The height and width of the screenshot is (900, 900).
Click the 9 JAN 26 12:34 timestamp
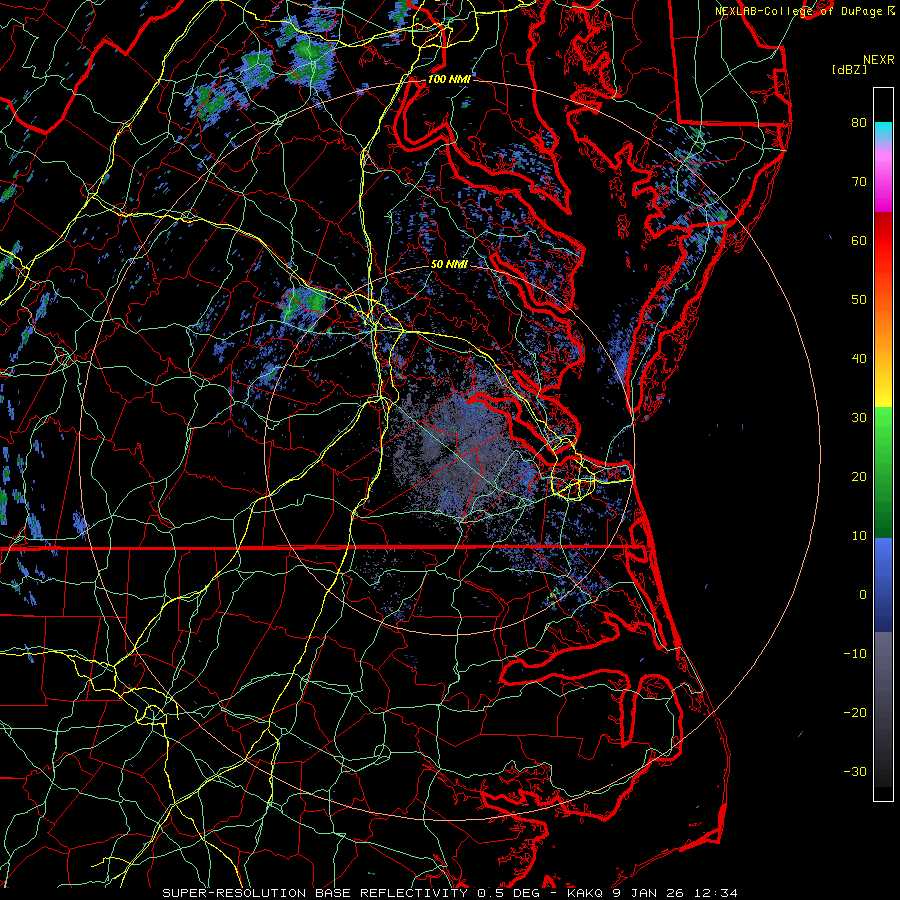click(677, 893)
